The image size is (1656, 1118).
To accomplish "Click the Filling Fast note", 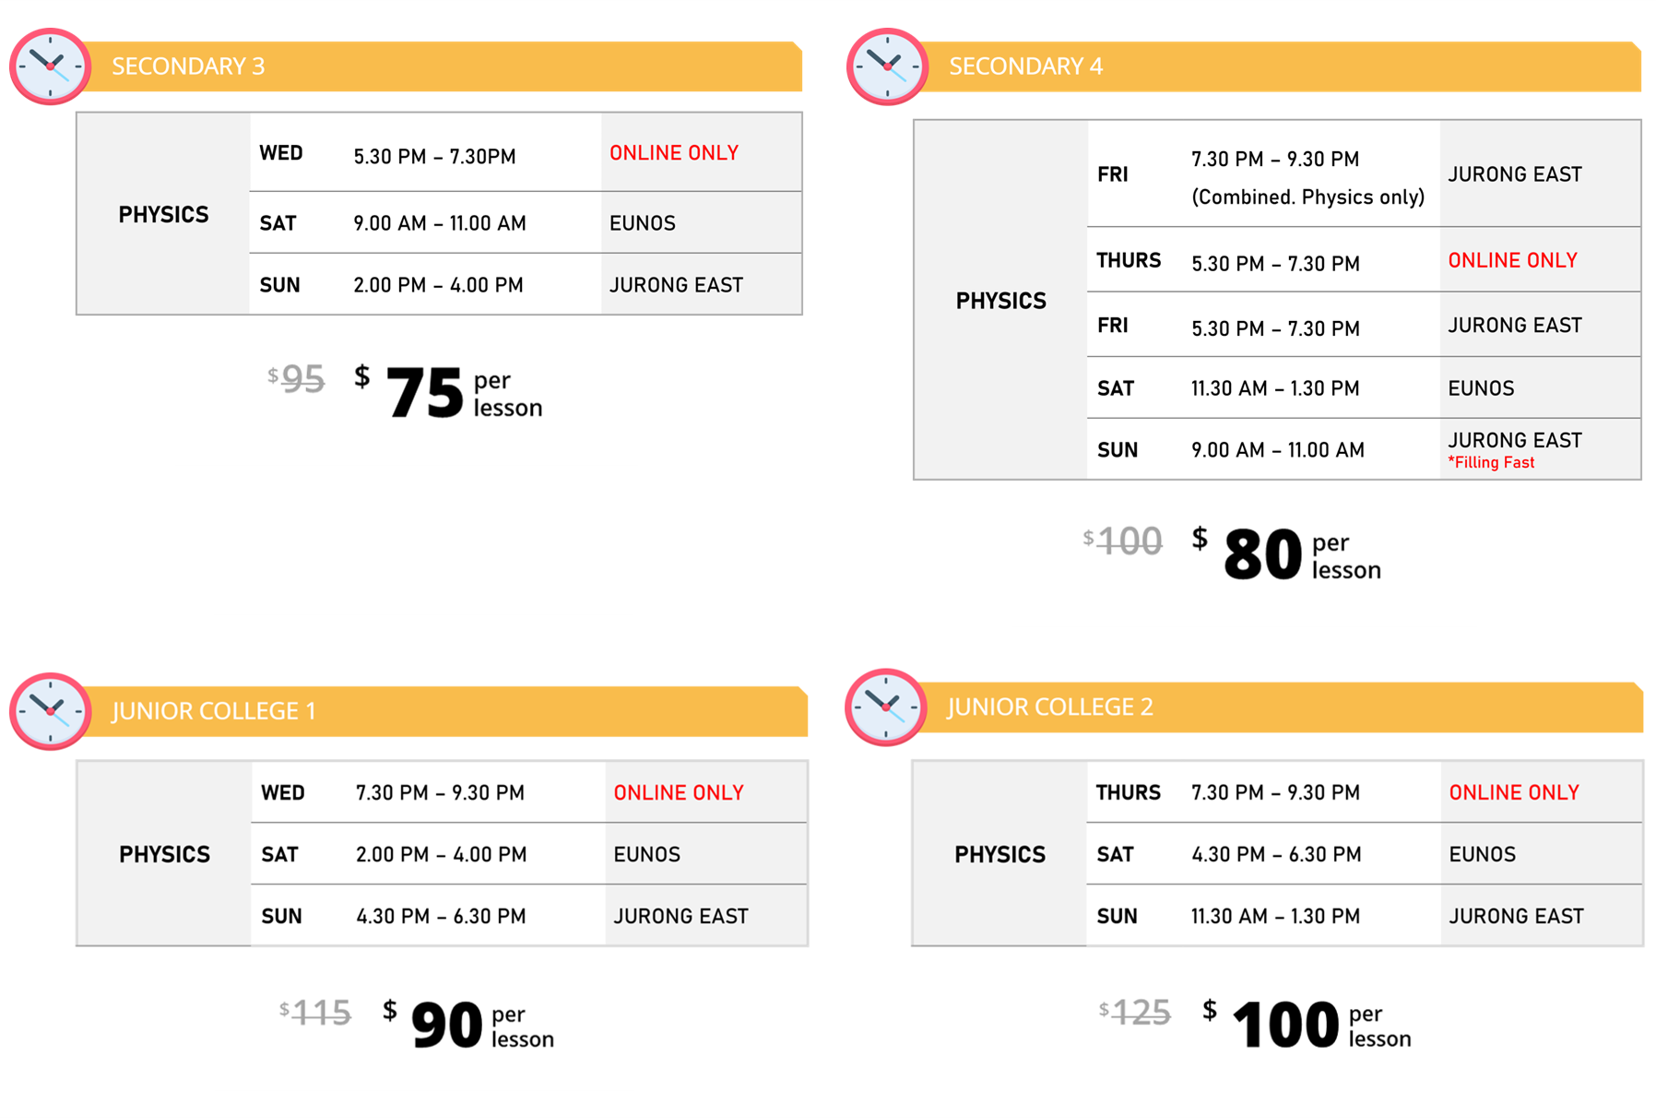I will [x=1491, y=463].
